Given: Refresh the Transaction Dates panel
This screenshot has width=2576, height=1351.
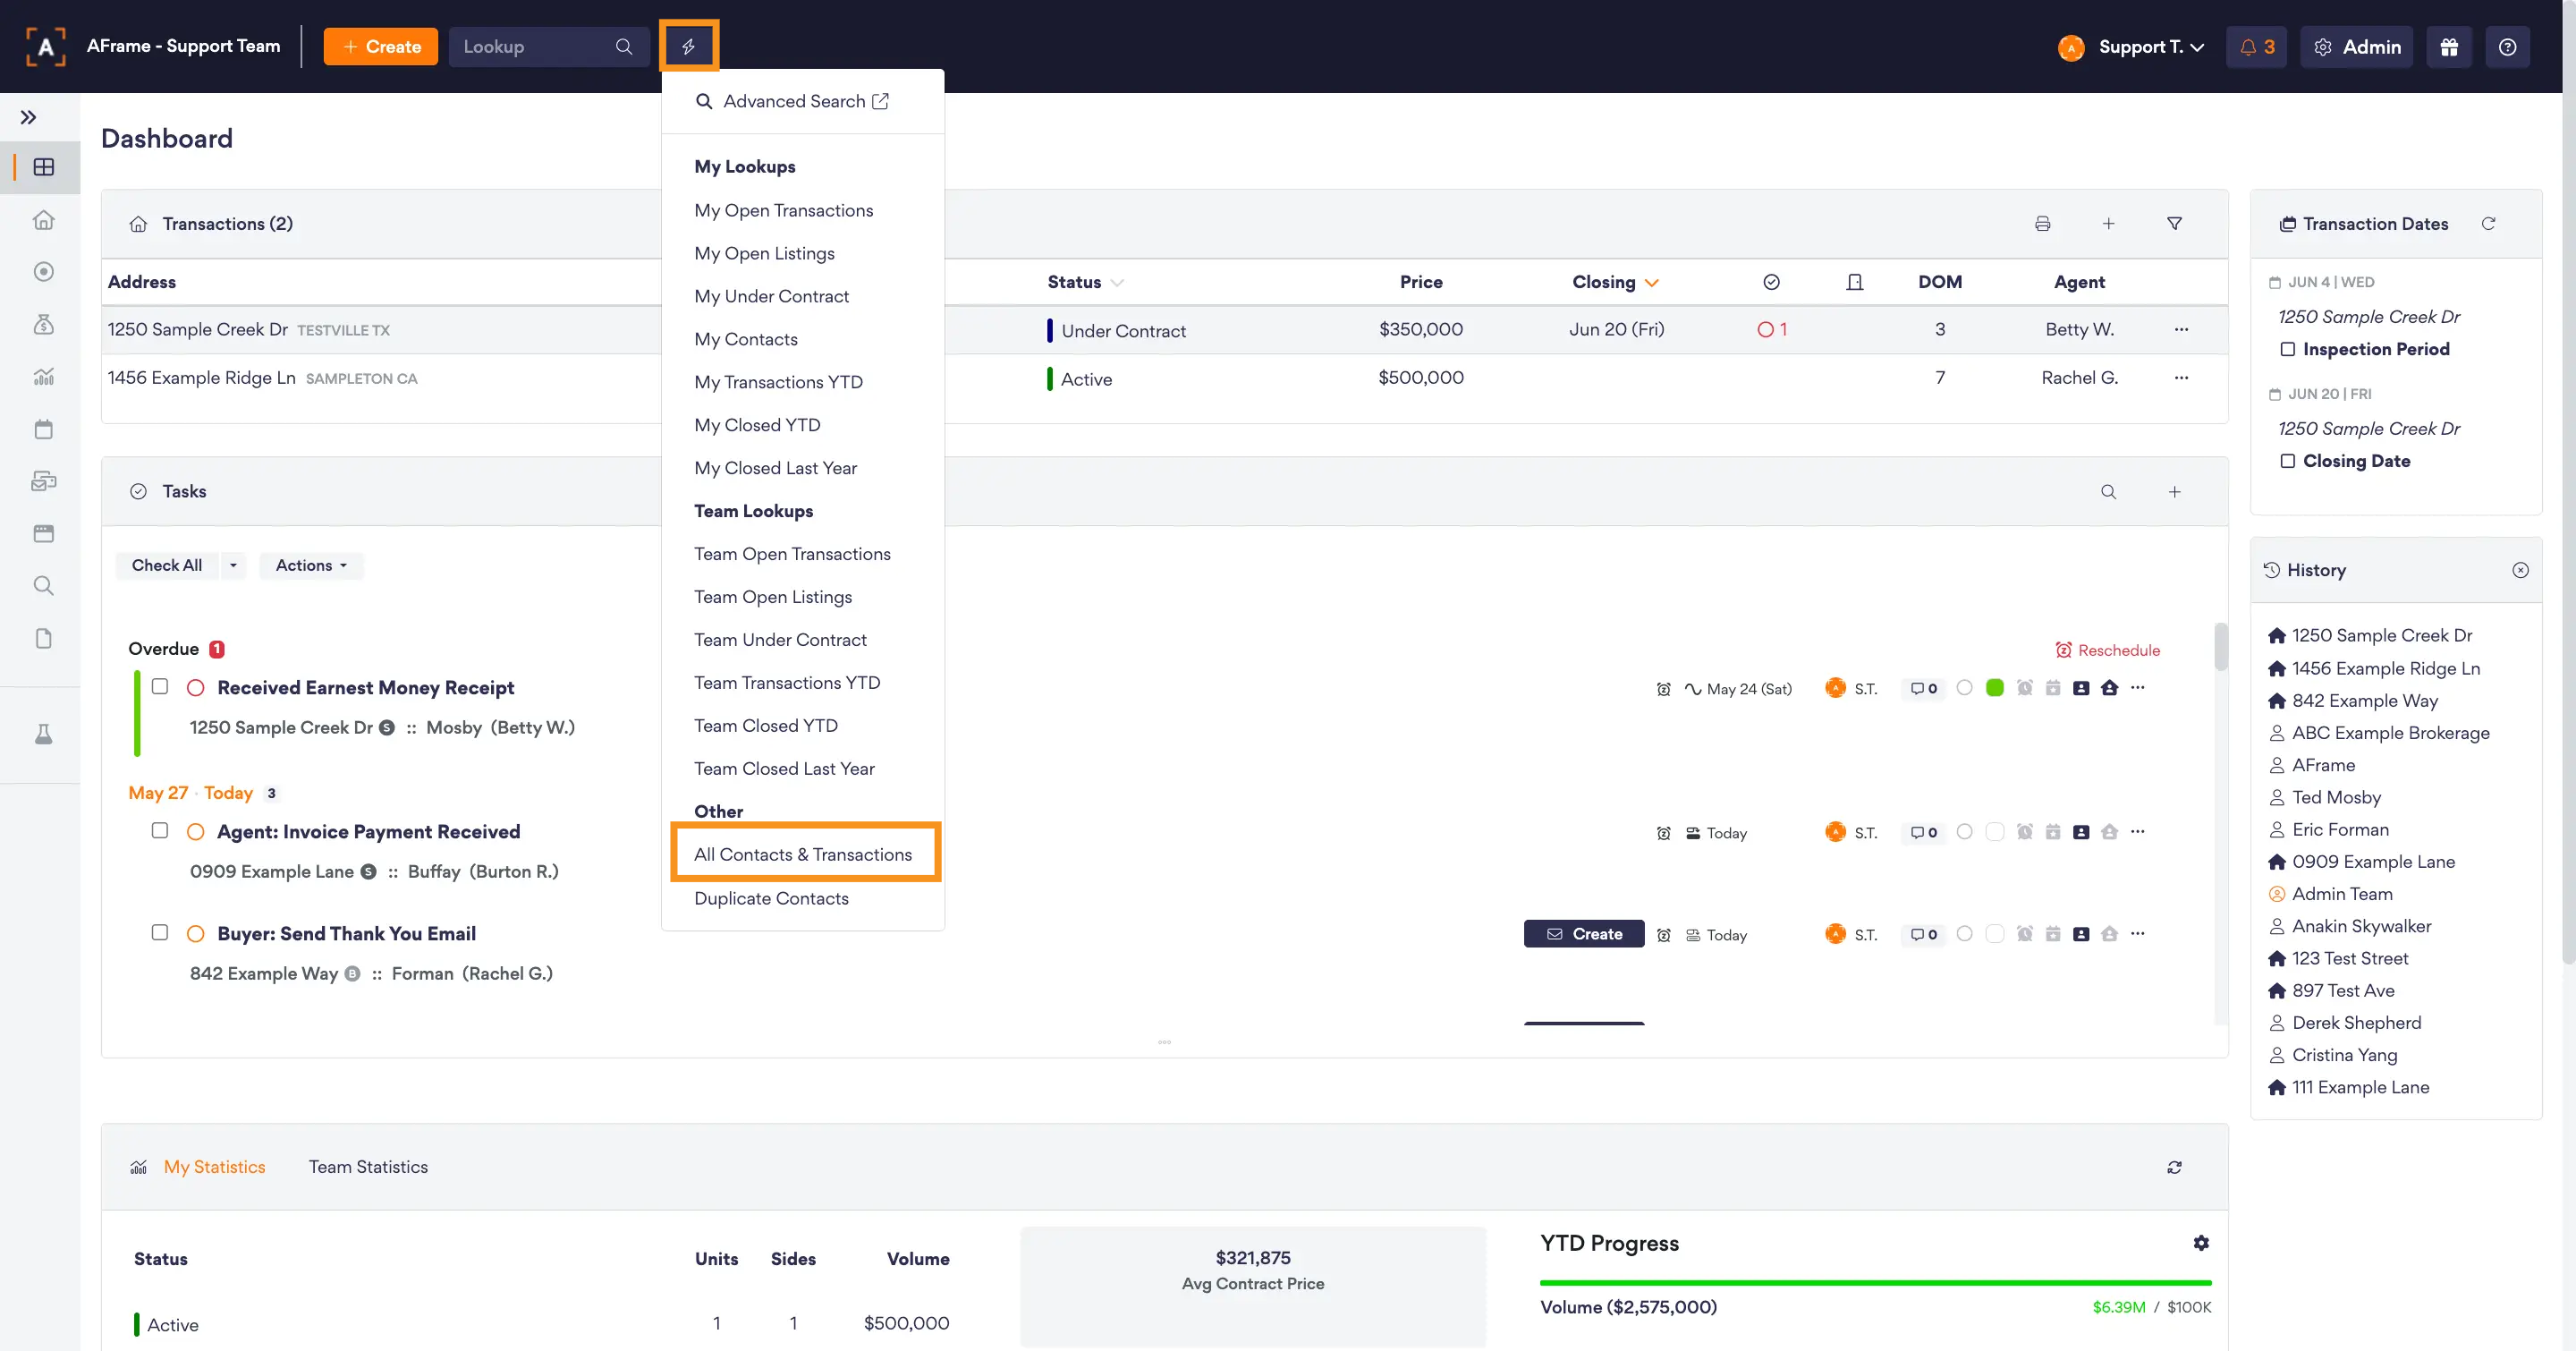Looking at the screenshot, I should [x=2488, y=224].
